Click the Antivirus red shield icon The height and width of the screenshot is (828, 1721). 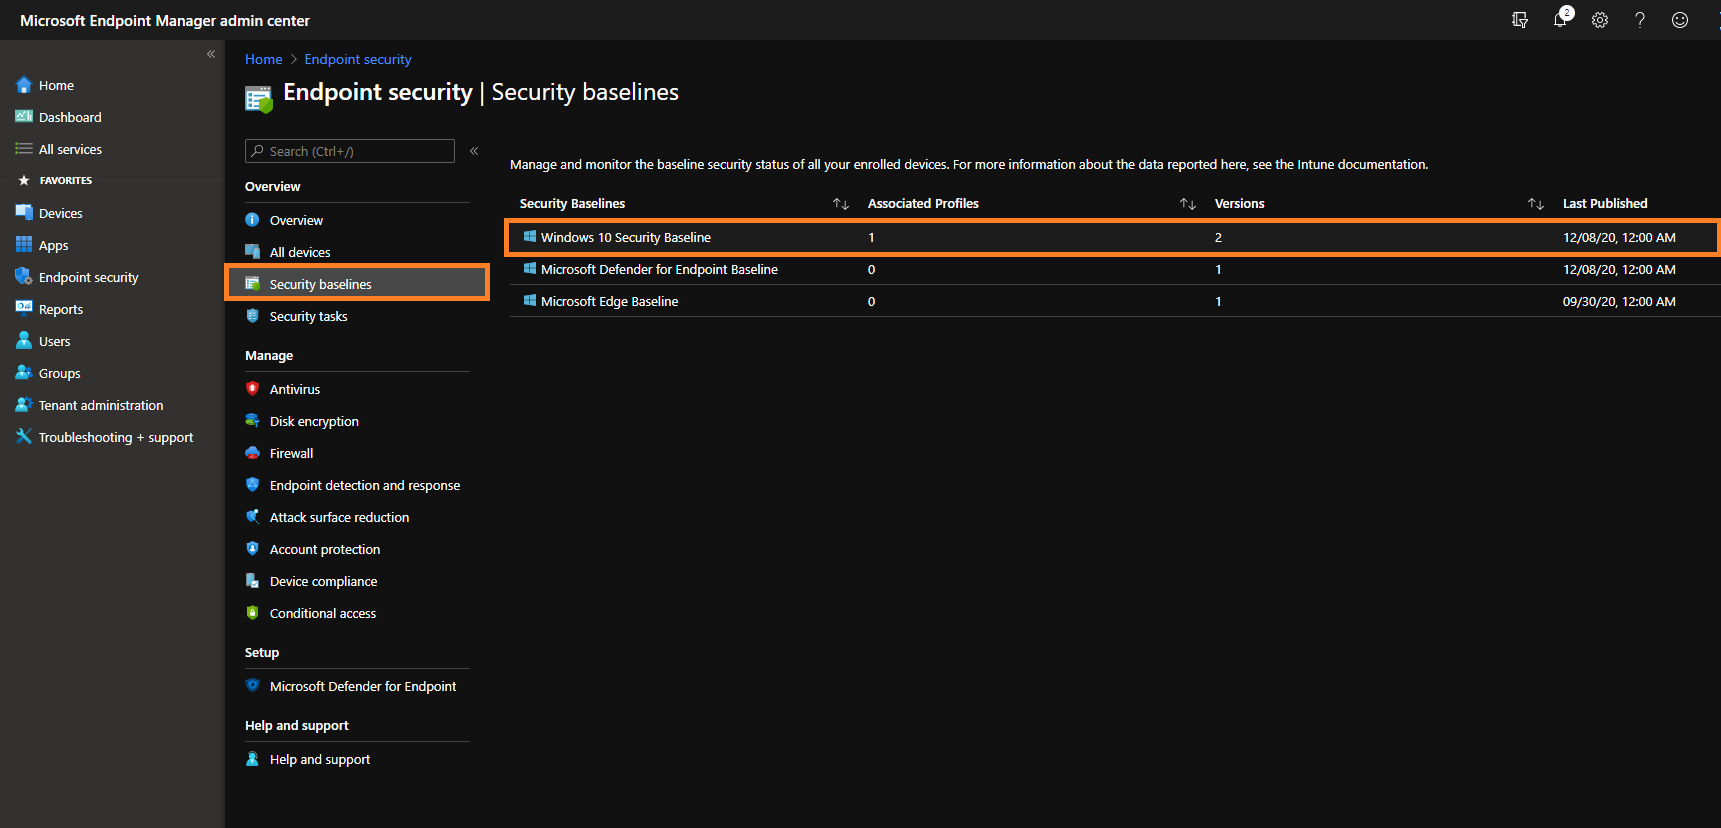[253, 389]
